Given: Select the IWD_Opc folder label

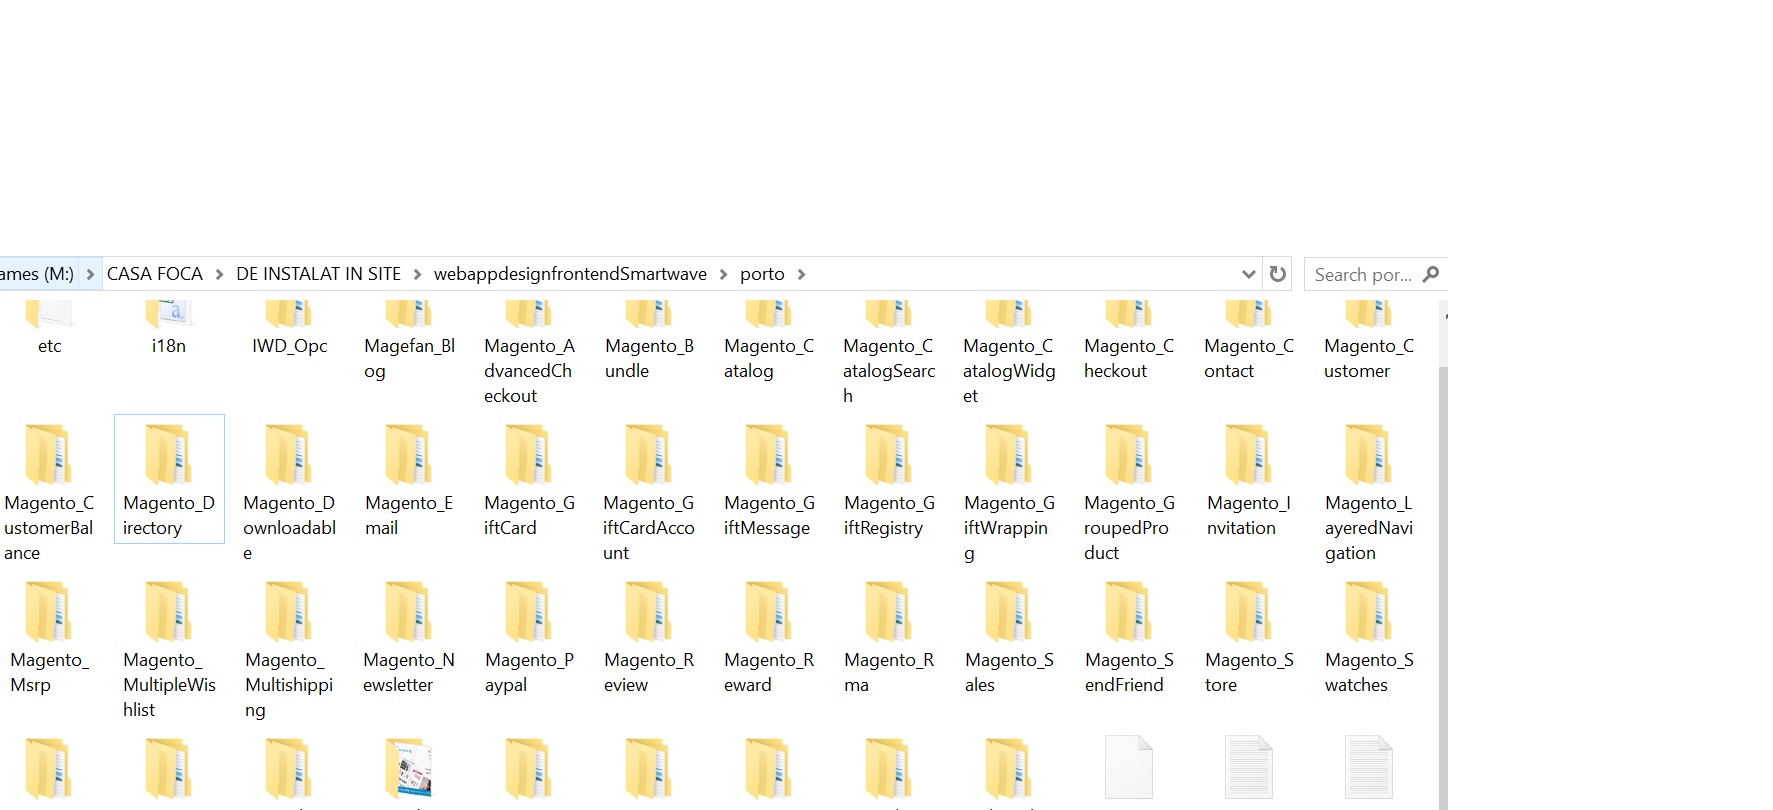Looking at the screenshot, I should (x=289, y=346).
